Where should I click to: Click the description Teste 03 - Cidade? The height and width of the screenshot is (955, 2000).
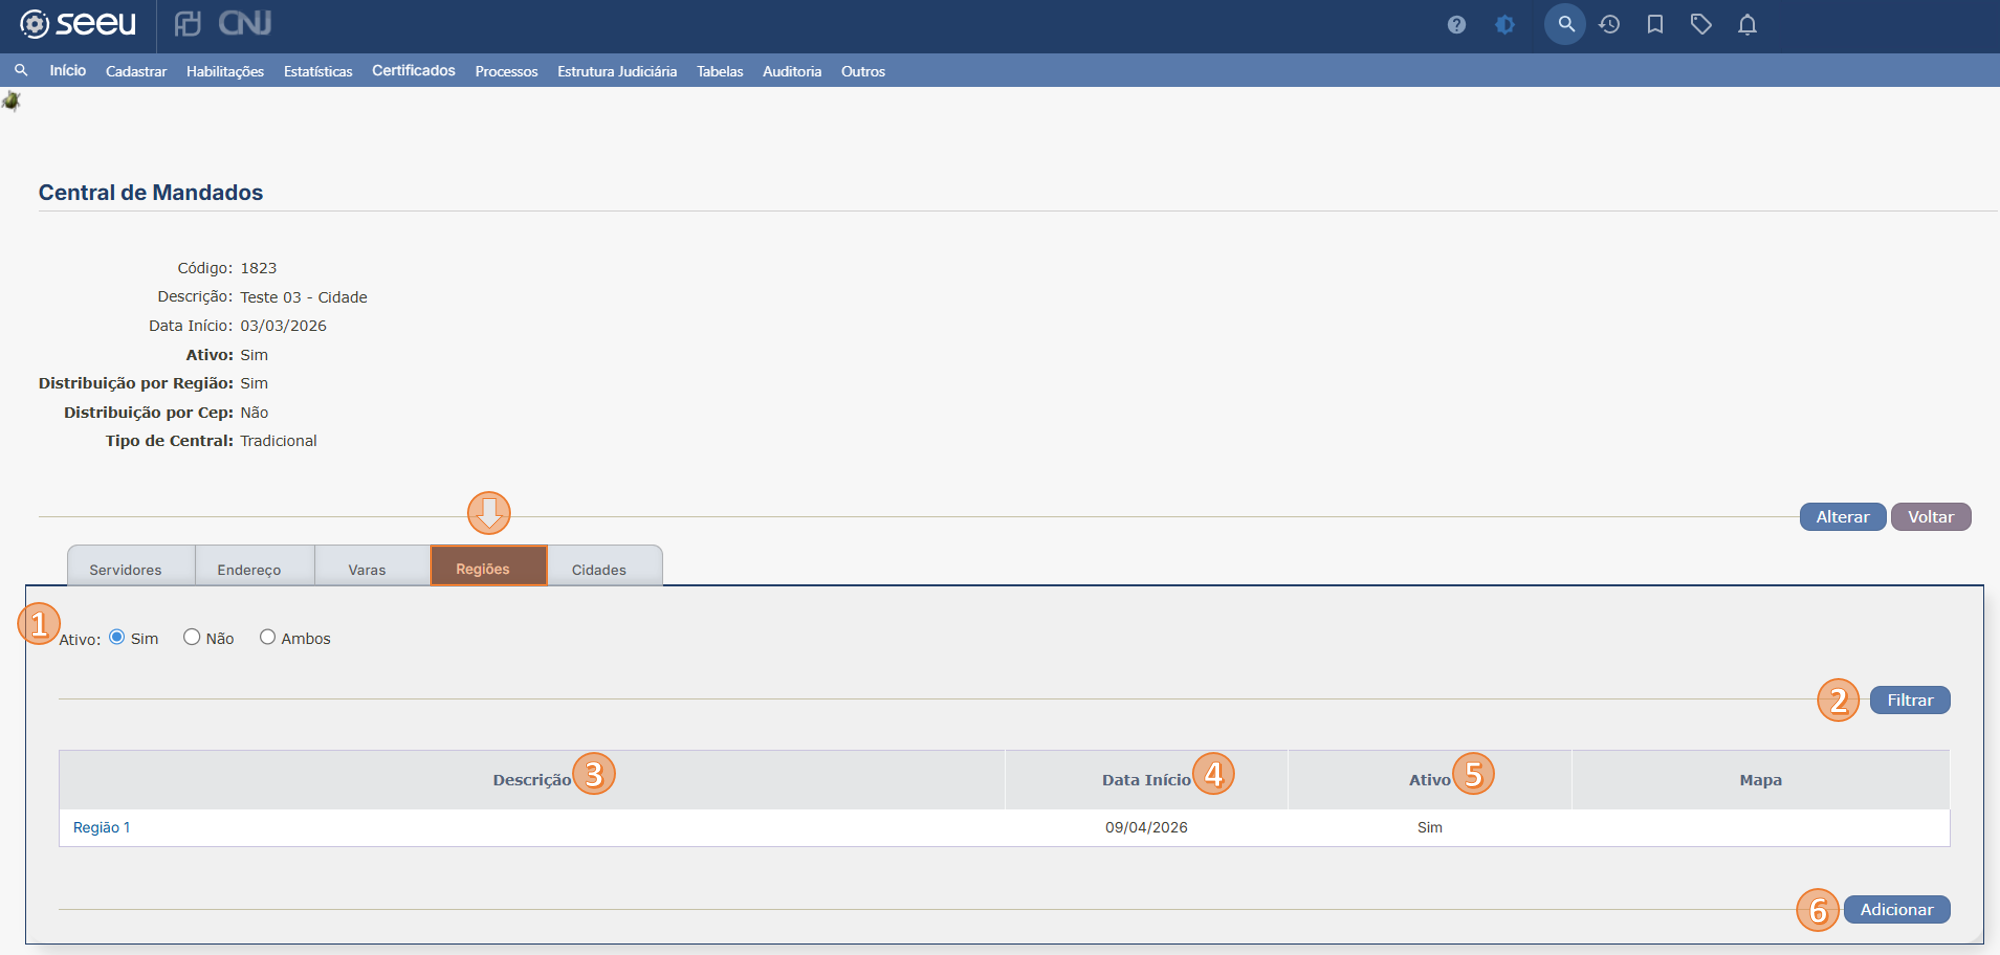304,297
